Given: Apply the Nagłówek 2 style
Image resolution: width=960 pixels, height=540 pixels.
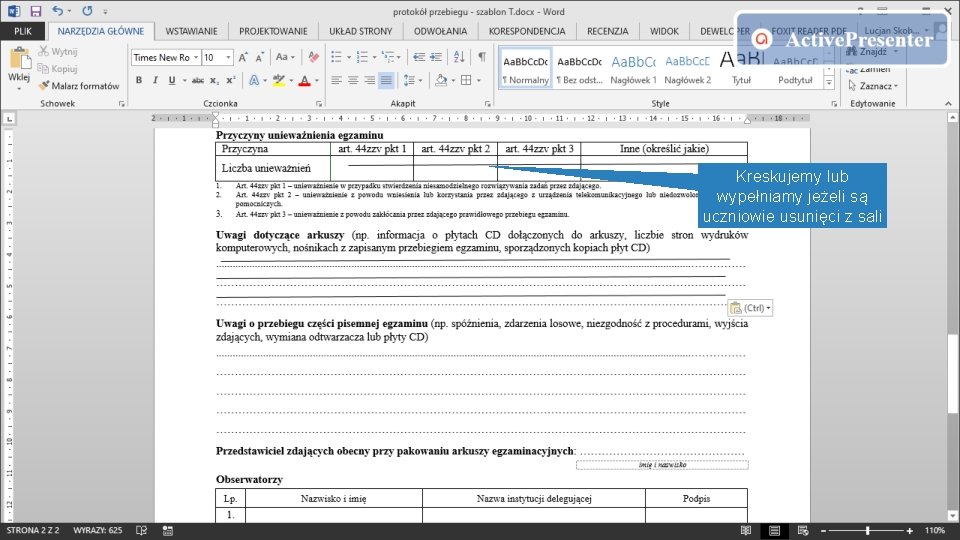Looking at the screenshot, I should tap(688, 69).
